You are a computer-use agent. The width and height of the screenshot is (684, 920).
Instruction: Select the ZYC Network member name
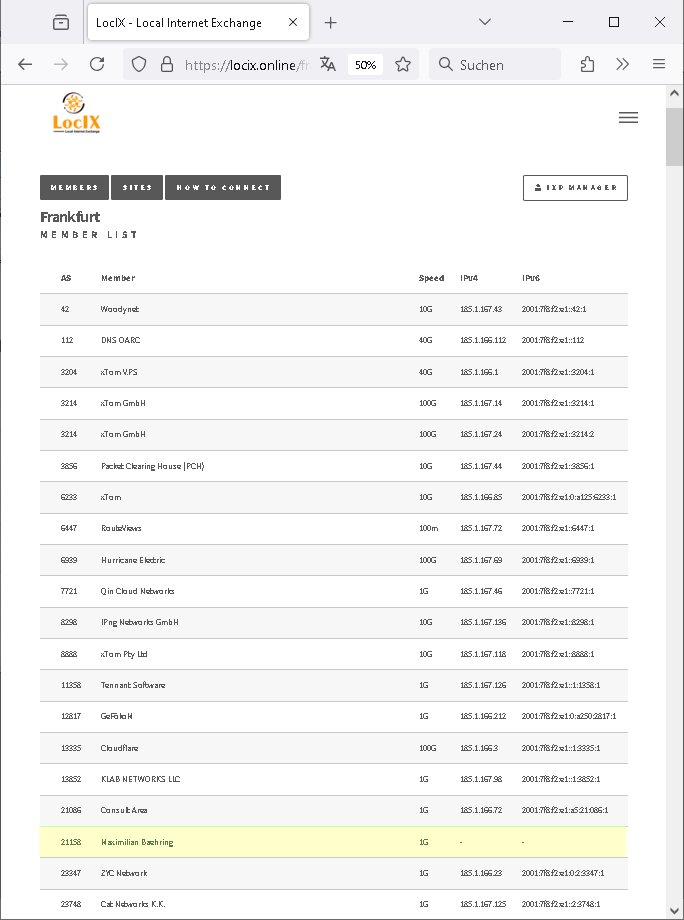click(x=124, y=873)
